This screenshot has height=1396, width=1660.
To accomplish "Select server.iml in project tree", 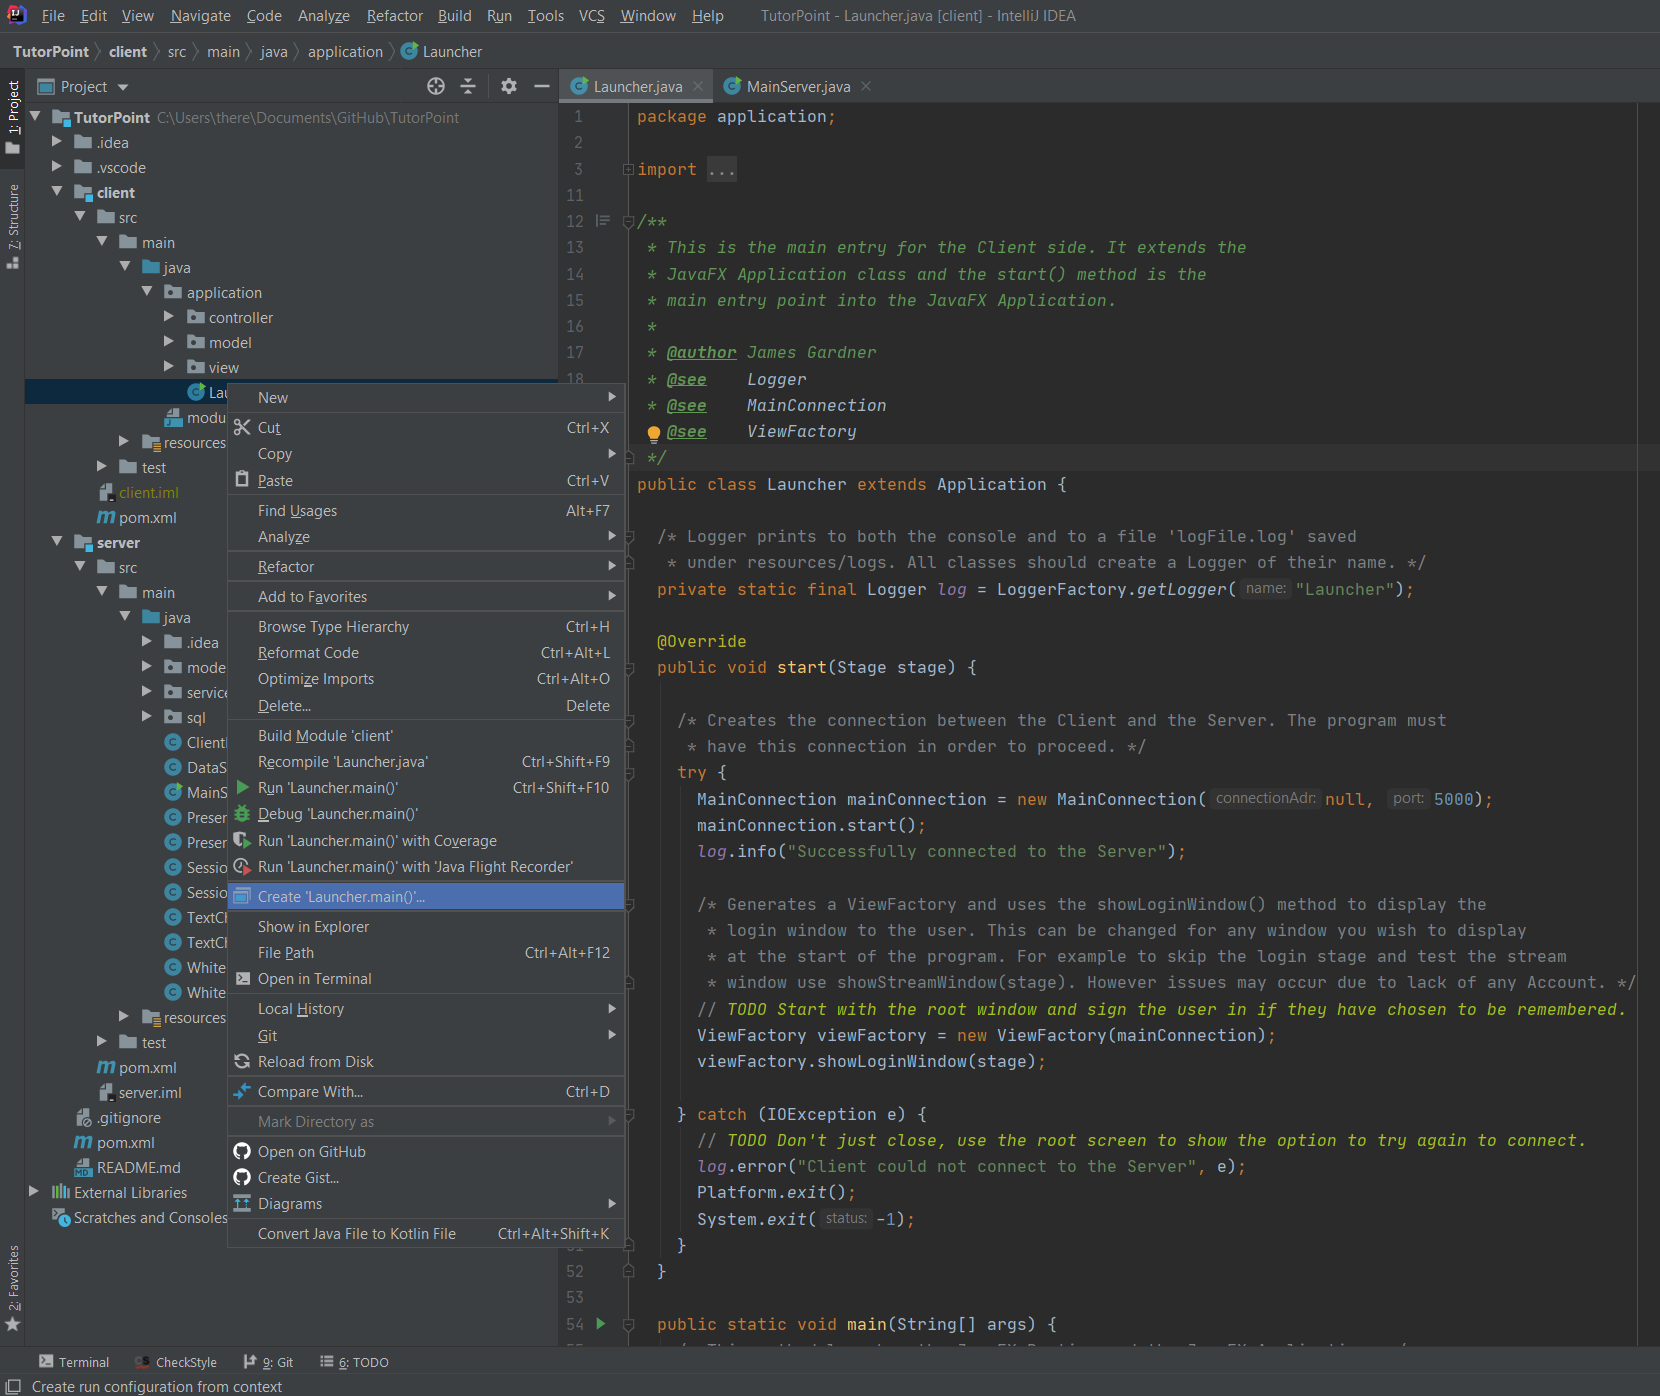I will [x=149, y=1092].
